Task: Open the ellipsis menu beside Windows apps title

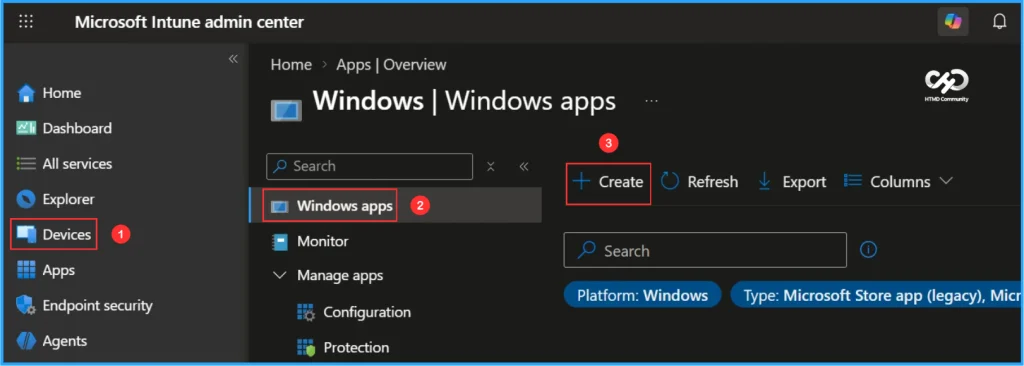Action: tap(651, 102)
